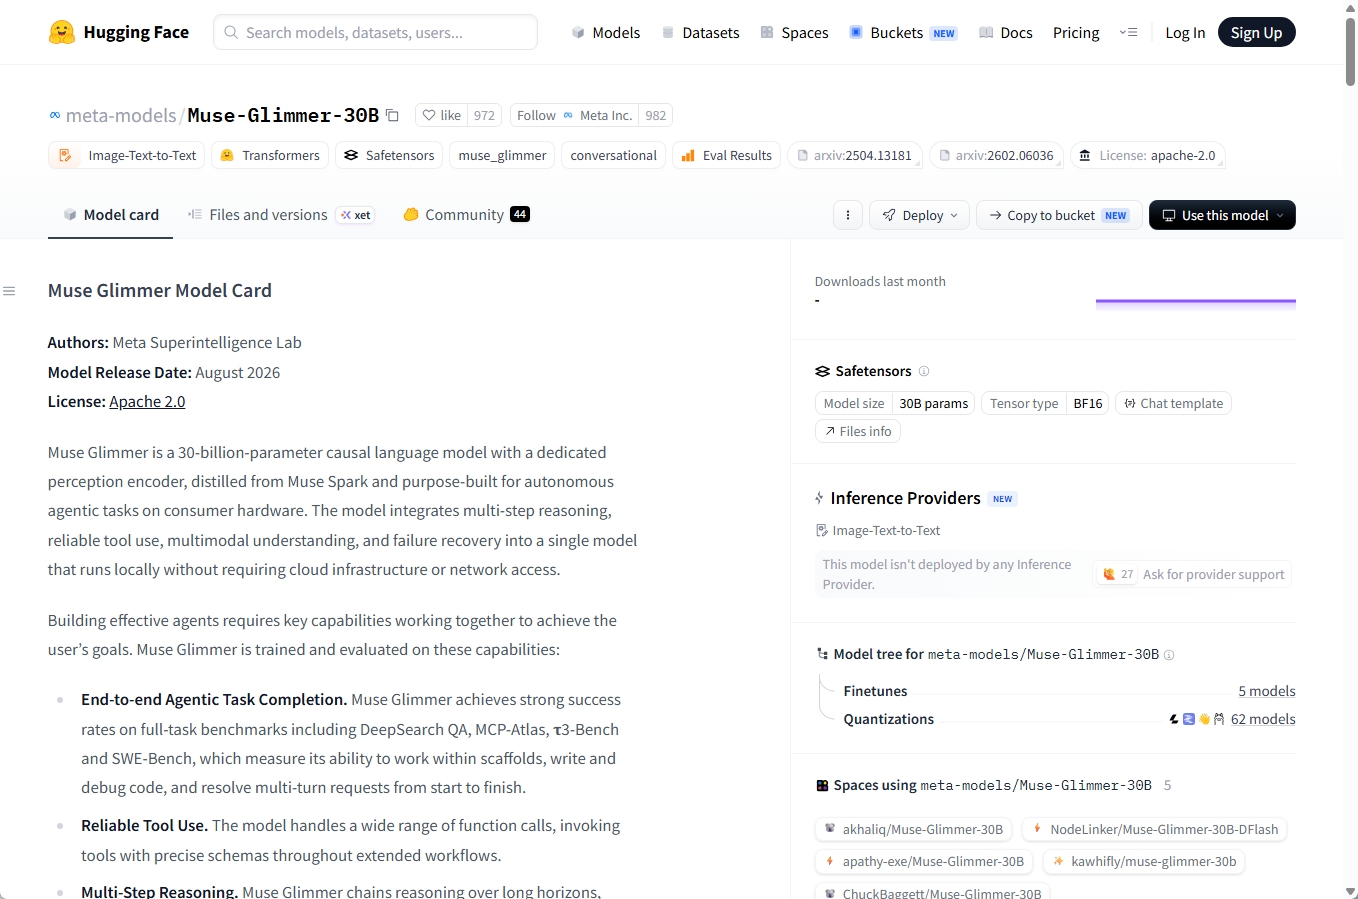Viewport: 1358px width, 899px height.
Task: Click the Hugging Face logo
Action: click(118, 32)
